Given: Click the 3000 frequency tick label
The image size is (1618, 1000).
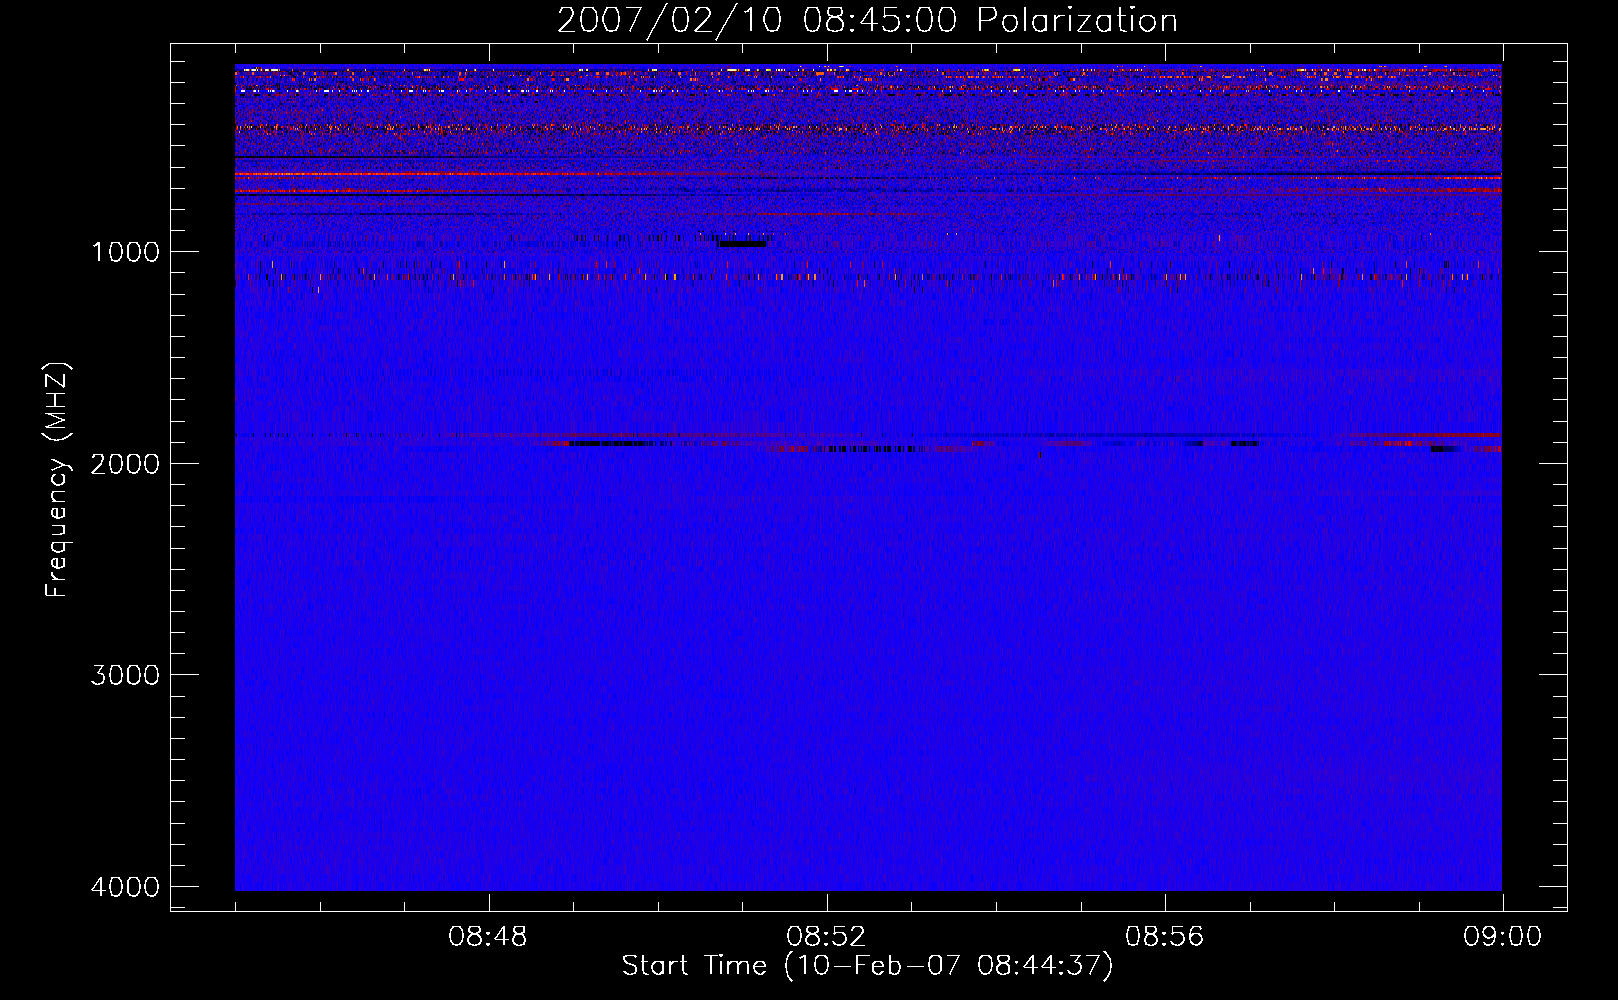Looking at the screenshot, I should point(125,675).
